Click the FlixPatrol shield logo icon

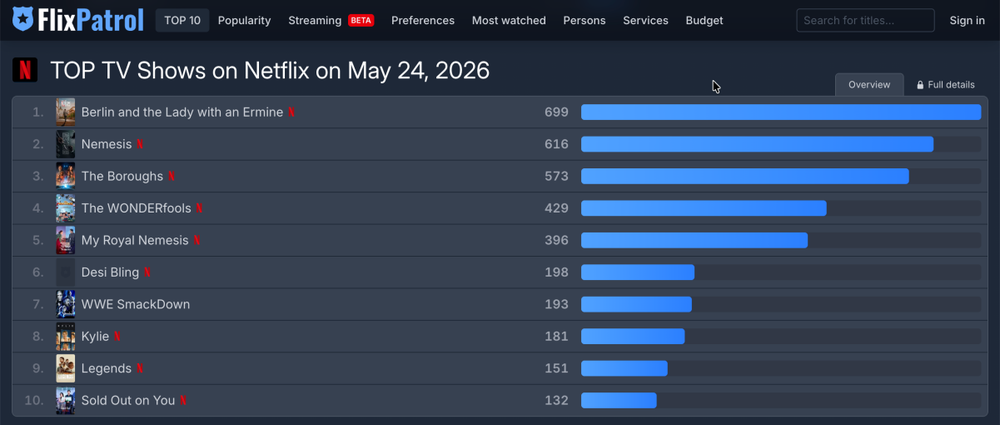click(x=24, y=19)
